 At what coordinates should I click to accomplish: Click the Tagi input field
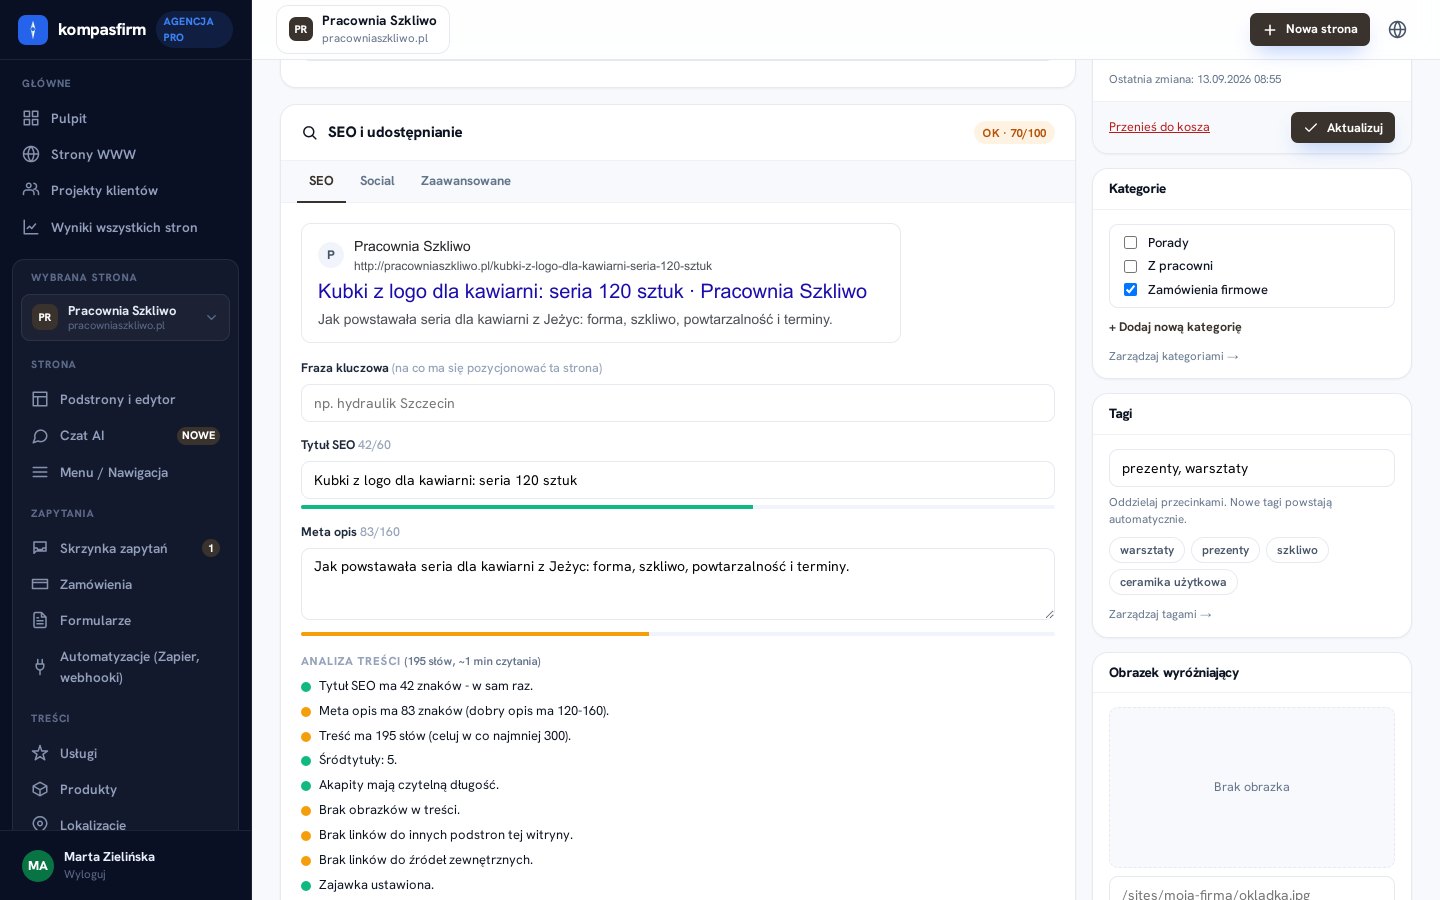[1252, 468]
